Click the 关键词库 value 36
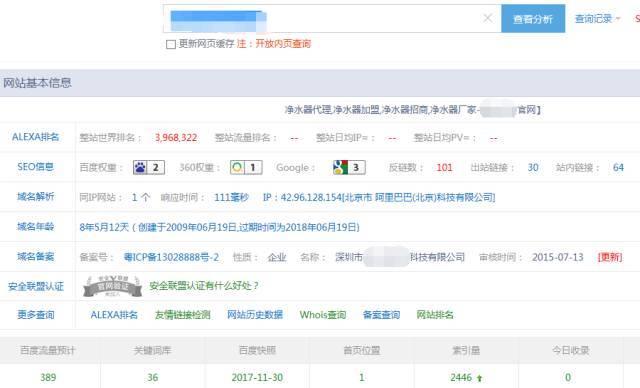Screen dimensions: 640x388 pos(152,377)
